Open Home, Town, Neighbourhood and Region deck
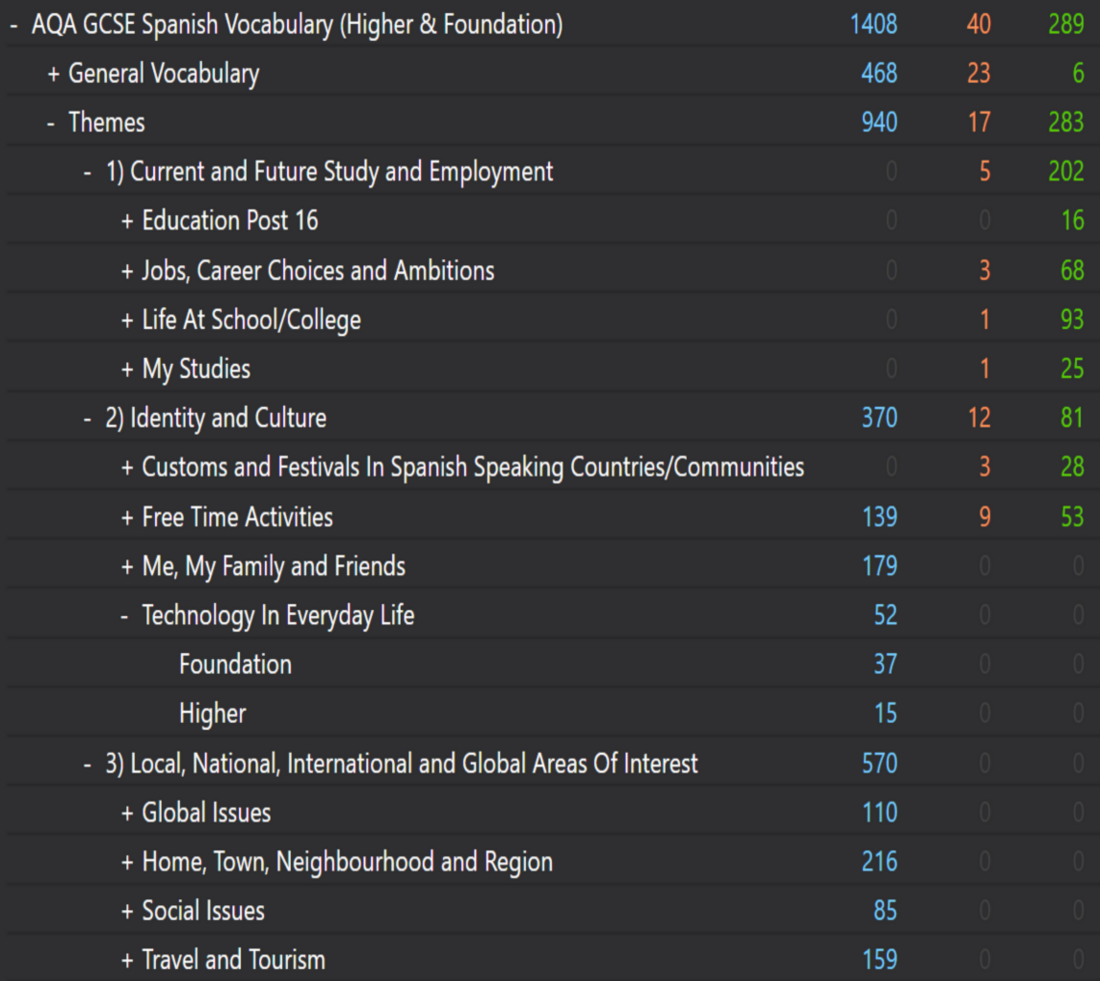The height and width of the screenshot is (981, 1100). pos(347,862)
